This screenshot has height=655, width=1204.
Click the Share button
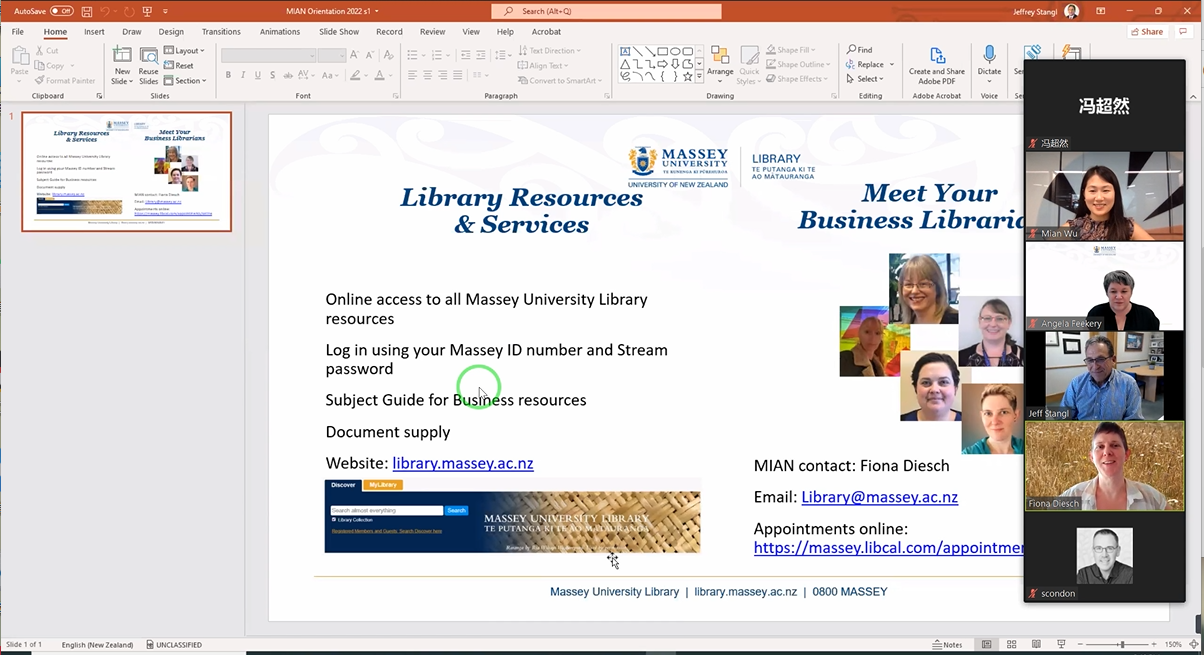(x=1147, y=32)
